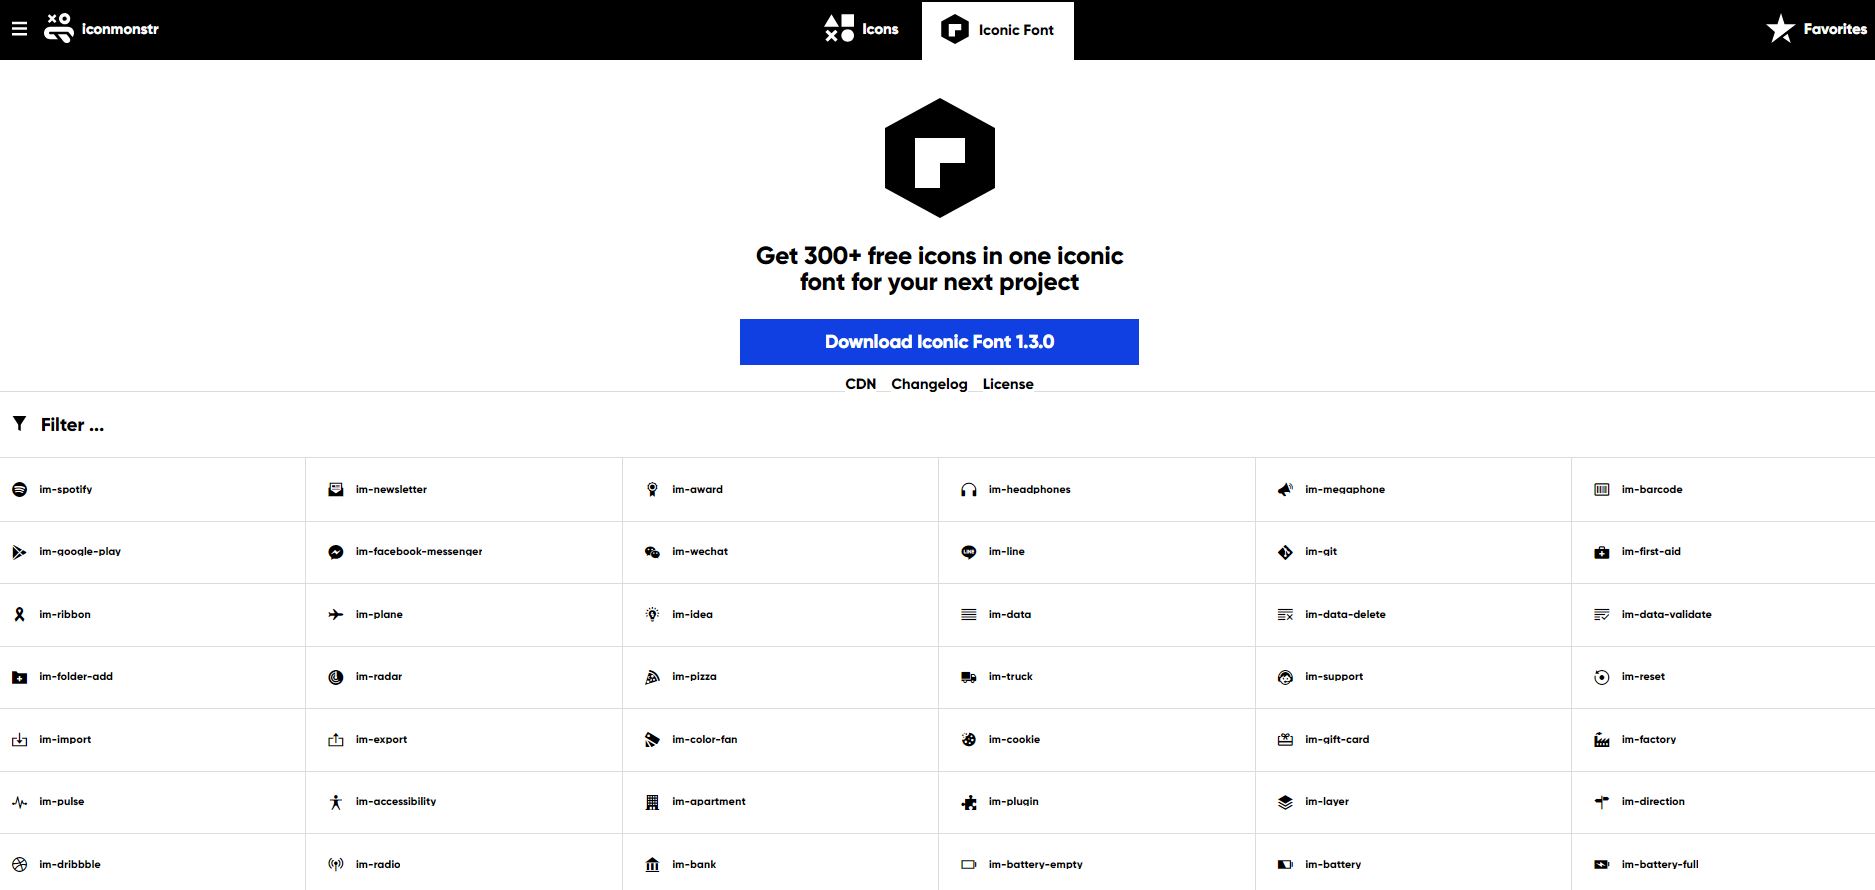Open the License link
1875x890 pixels.
click(x=1008, y=384)
